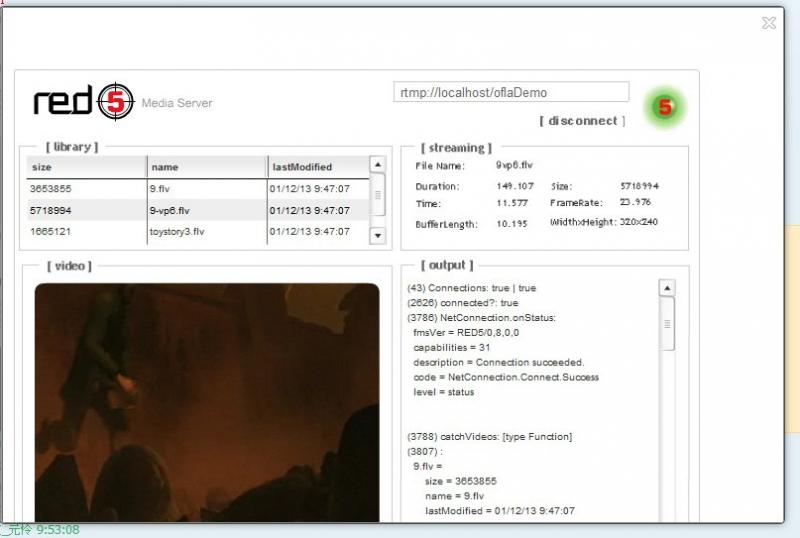Screen dimensions: 800x538
Task: Click the output line 'connected?: true'
Action: pyautogui.click(x=463, y=303)
